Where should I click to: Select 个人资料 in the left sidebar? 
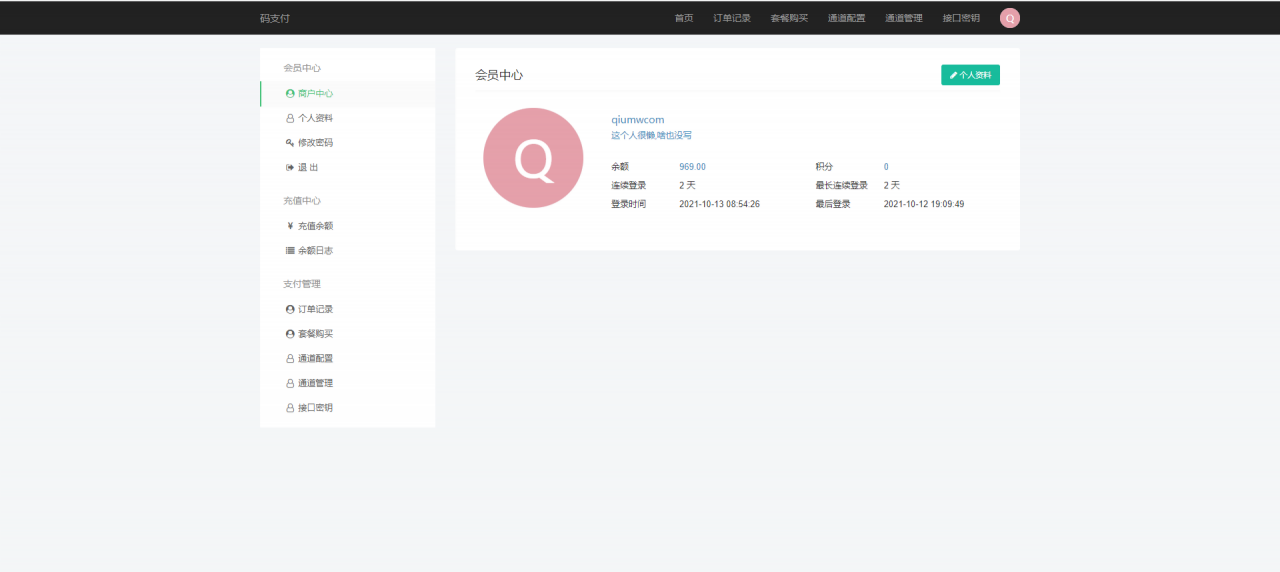pyautogui.click(x=315, y=118)
